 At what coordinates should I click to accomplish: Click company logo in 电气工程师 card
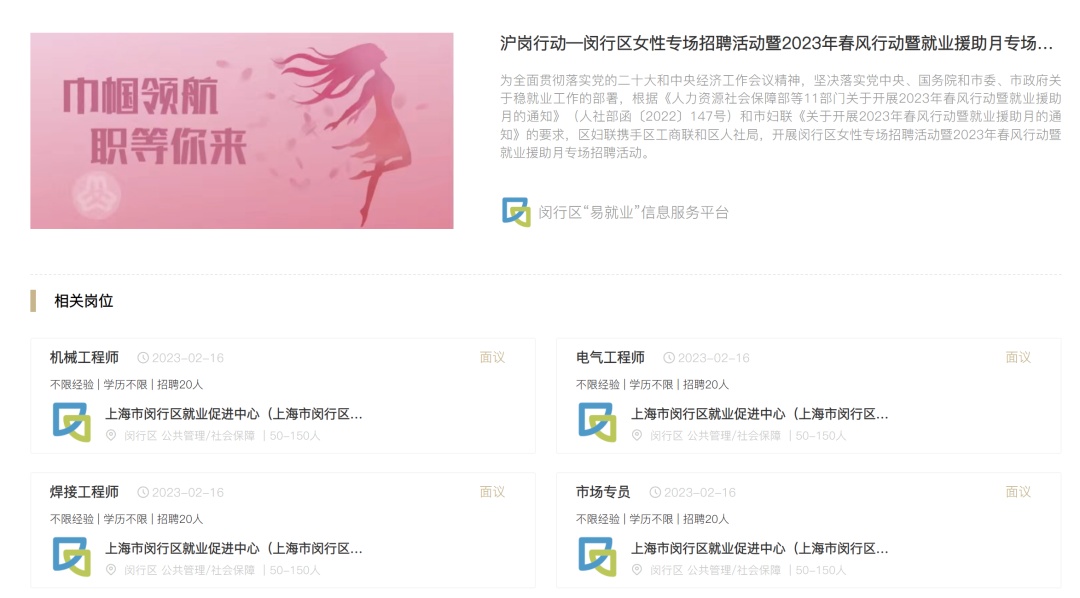tap(597, 422)
